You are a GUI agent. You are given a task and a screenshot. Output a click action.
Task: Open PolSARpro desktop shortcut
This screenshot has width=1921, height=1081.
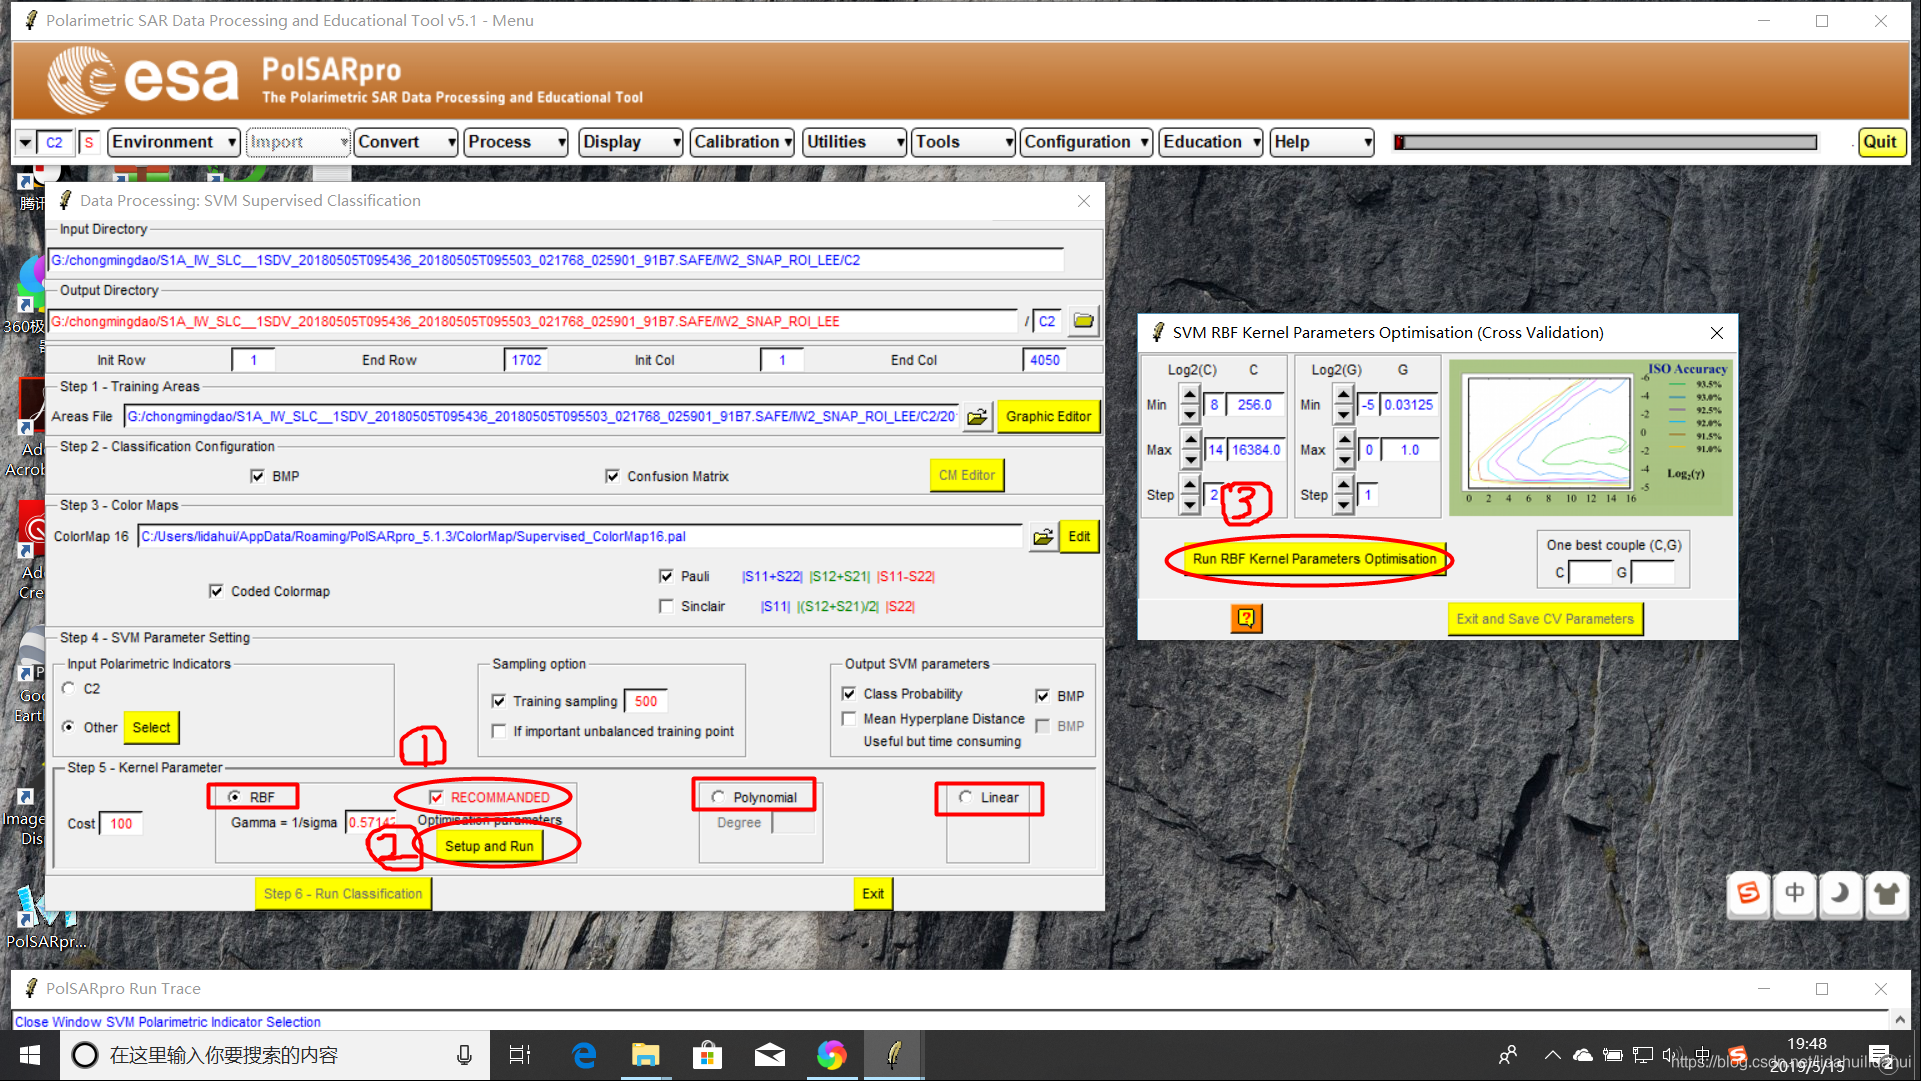[x=47, y=916]
